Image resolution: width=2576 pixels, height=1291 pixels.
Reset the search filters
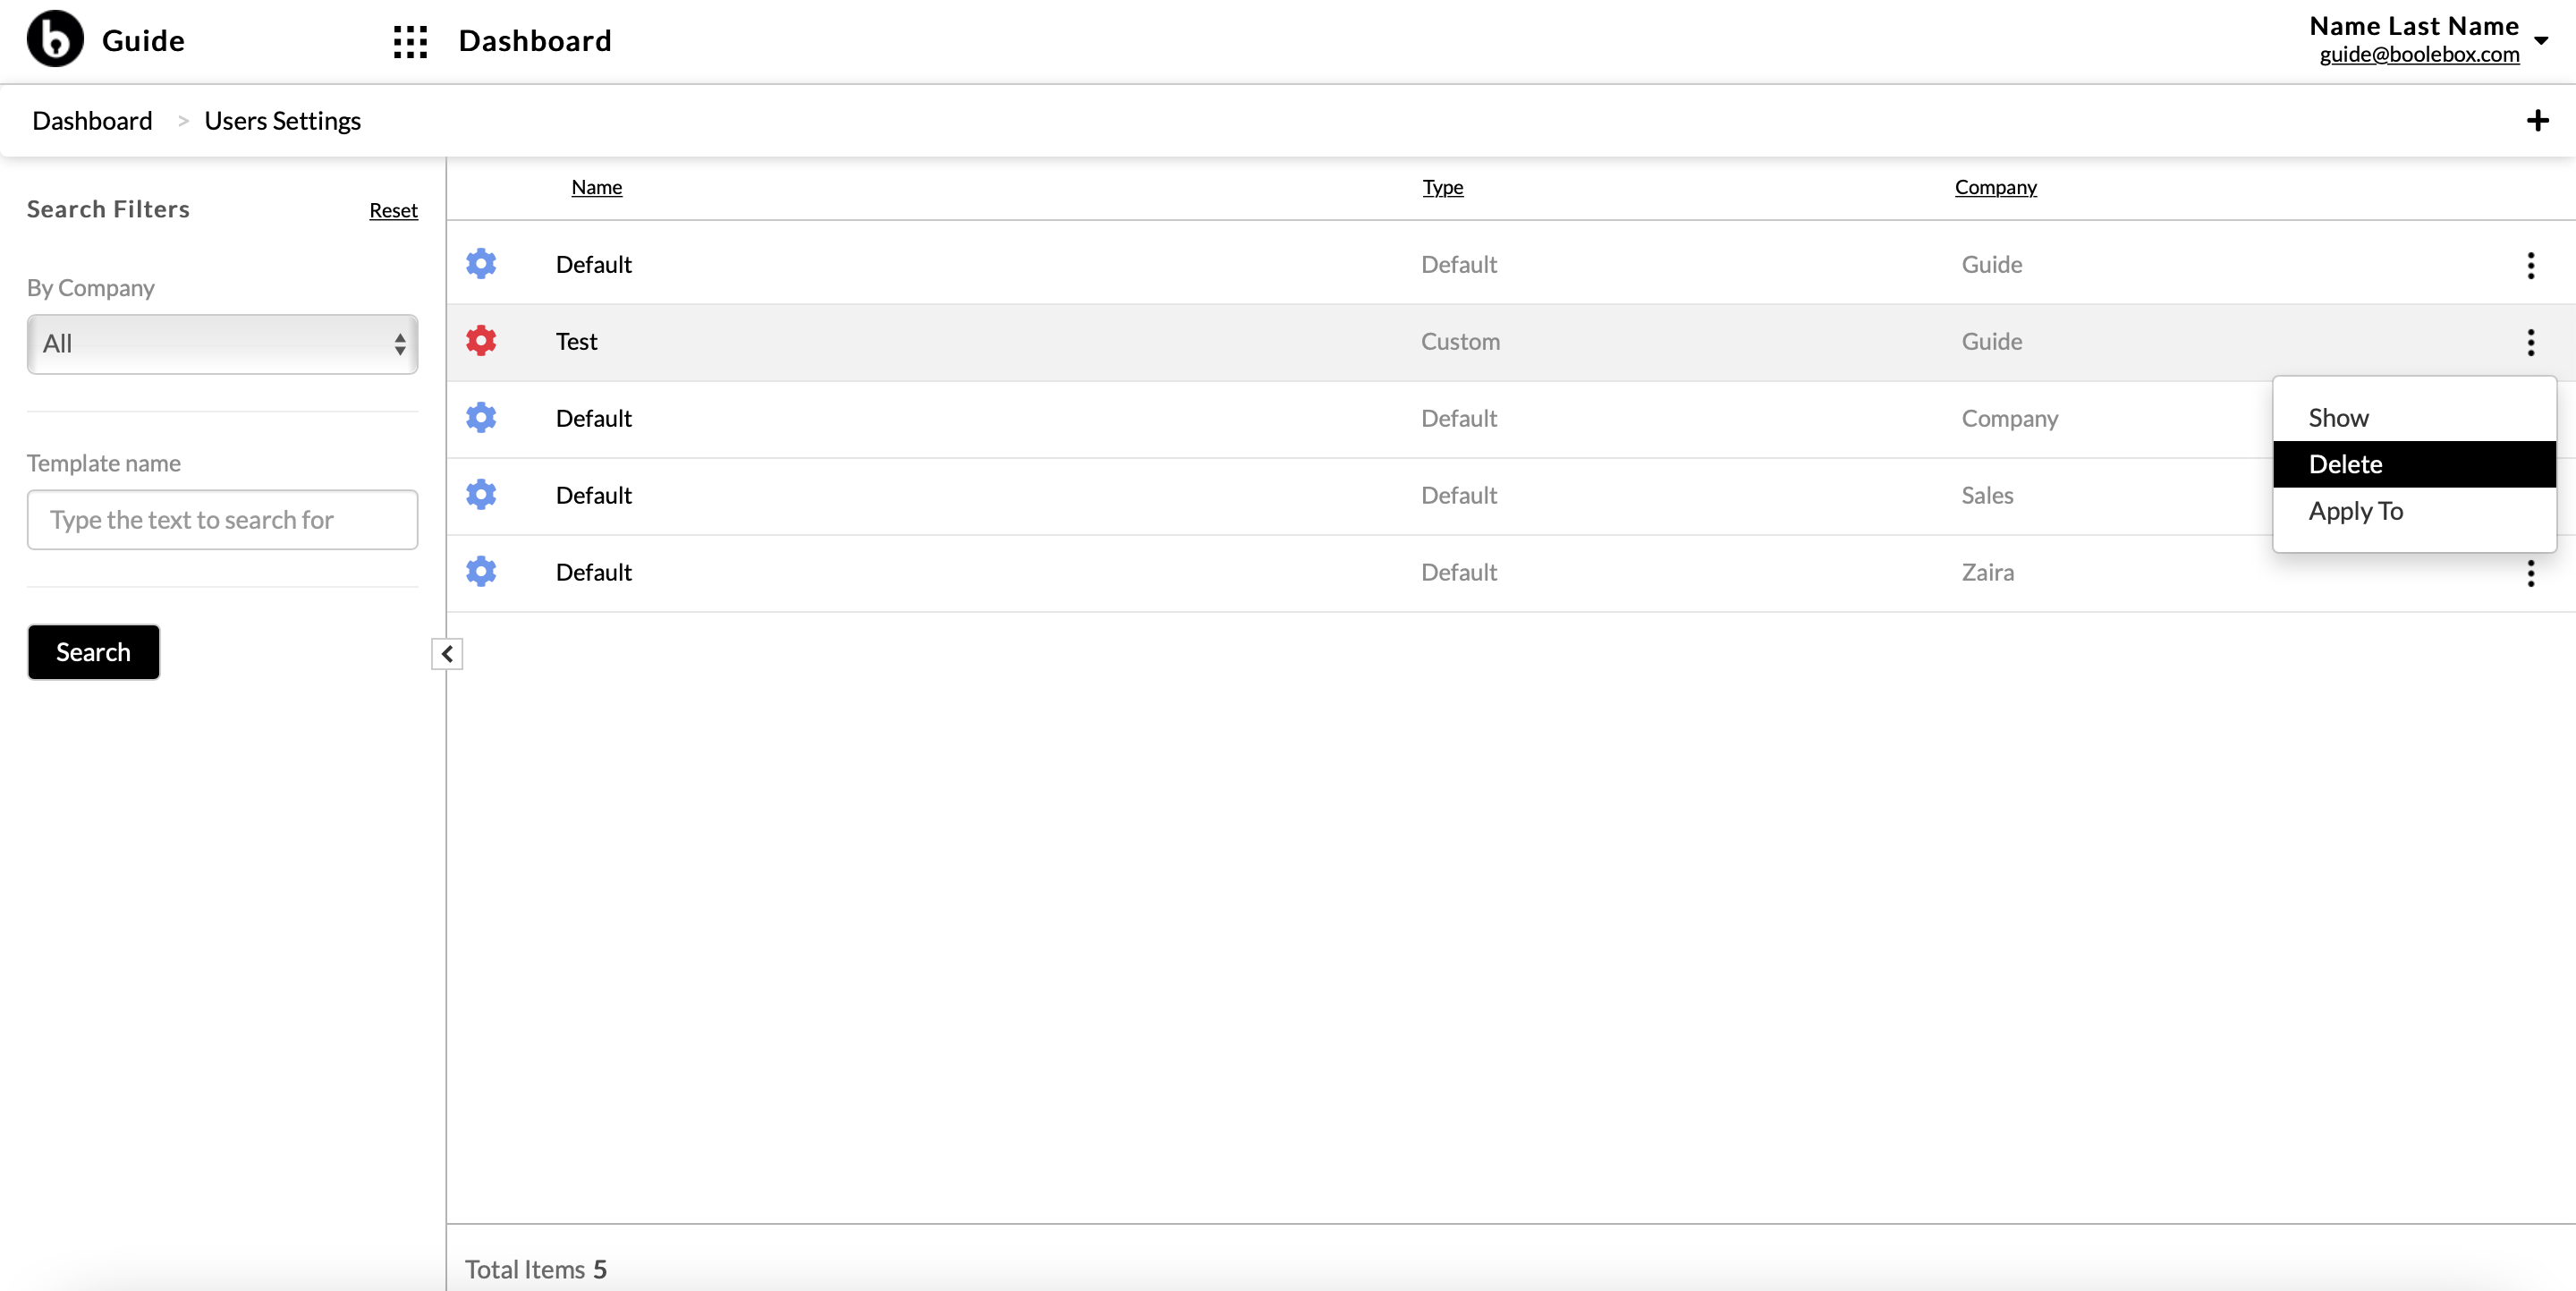coord(393,210)
